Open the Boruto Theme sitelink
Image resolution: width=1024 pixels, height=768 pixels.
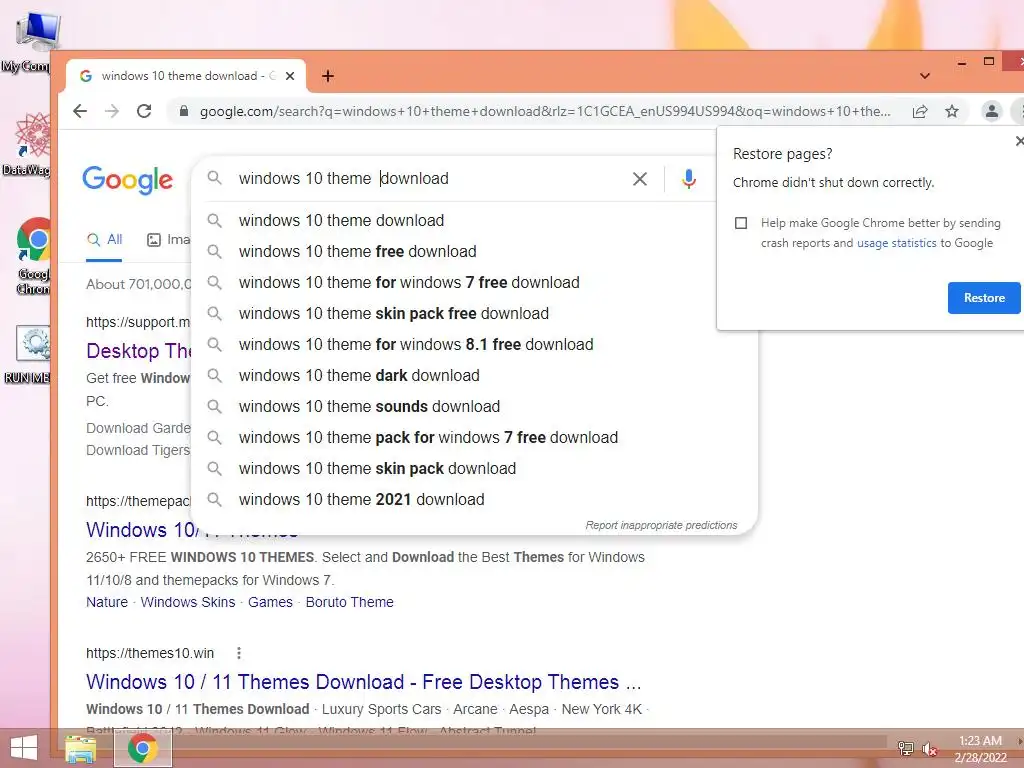click(349, 602)
